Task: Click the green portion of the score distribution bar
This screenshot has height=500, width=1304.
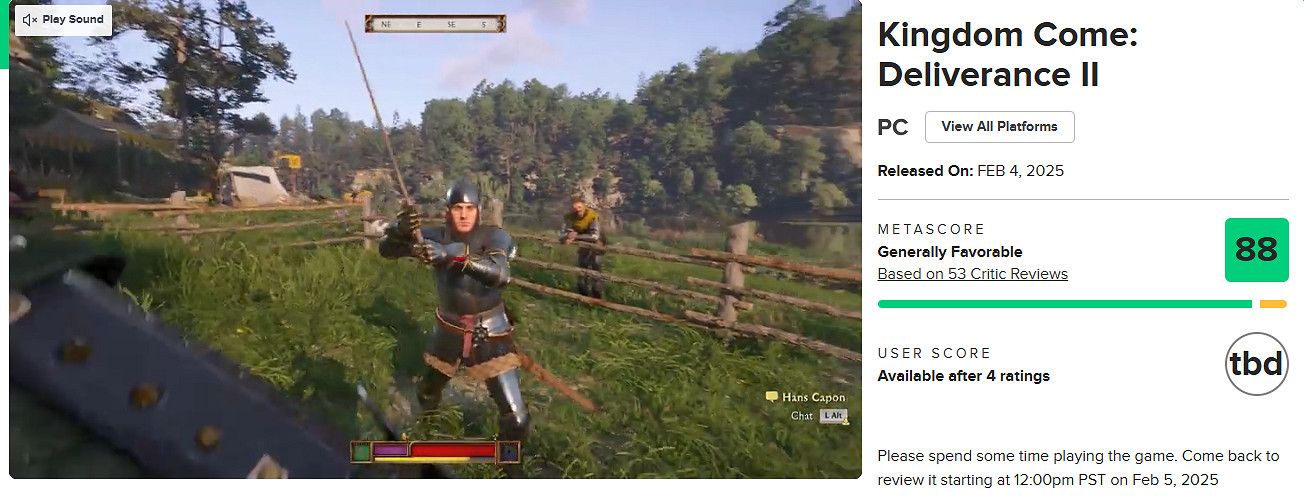Action: [x=1064, y=304]
